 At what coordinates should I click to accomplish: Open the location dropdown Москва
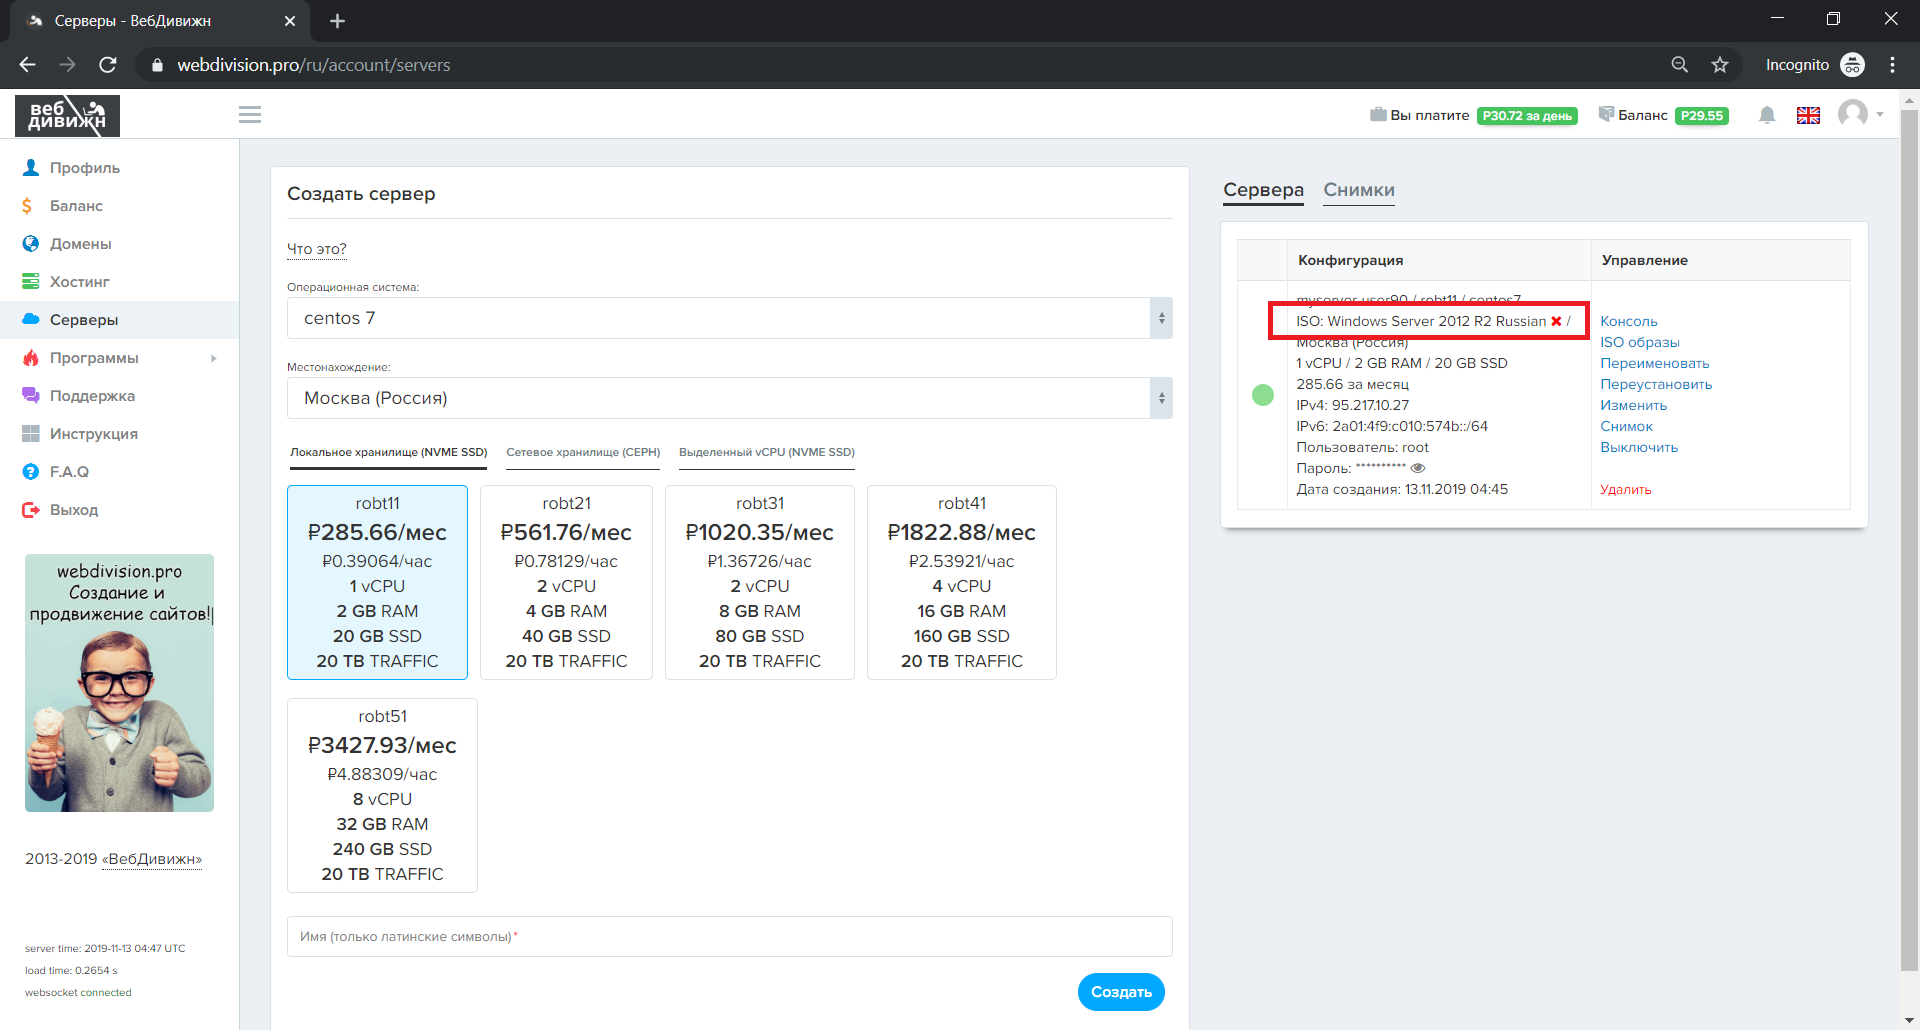[x=729, y=398]
